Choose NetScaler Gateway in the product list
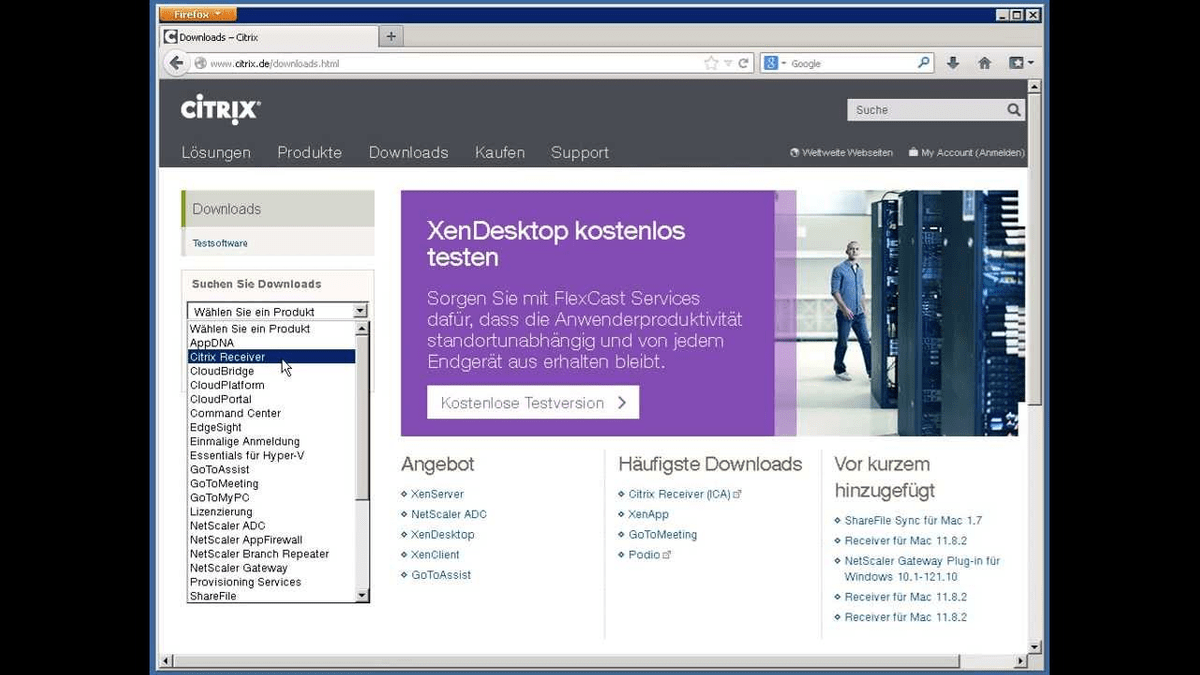 click(x=239, y=568)
